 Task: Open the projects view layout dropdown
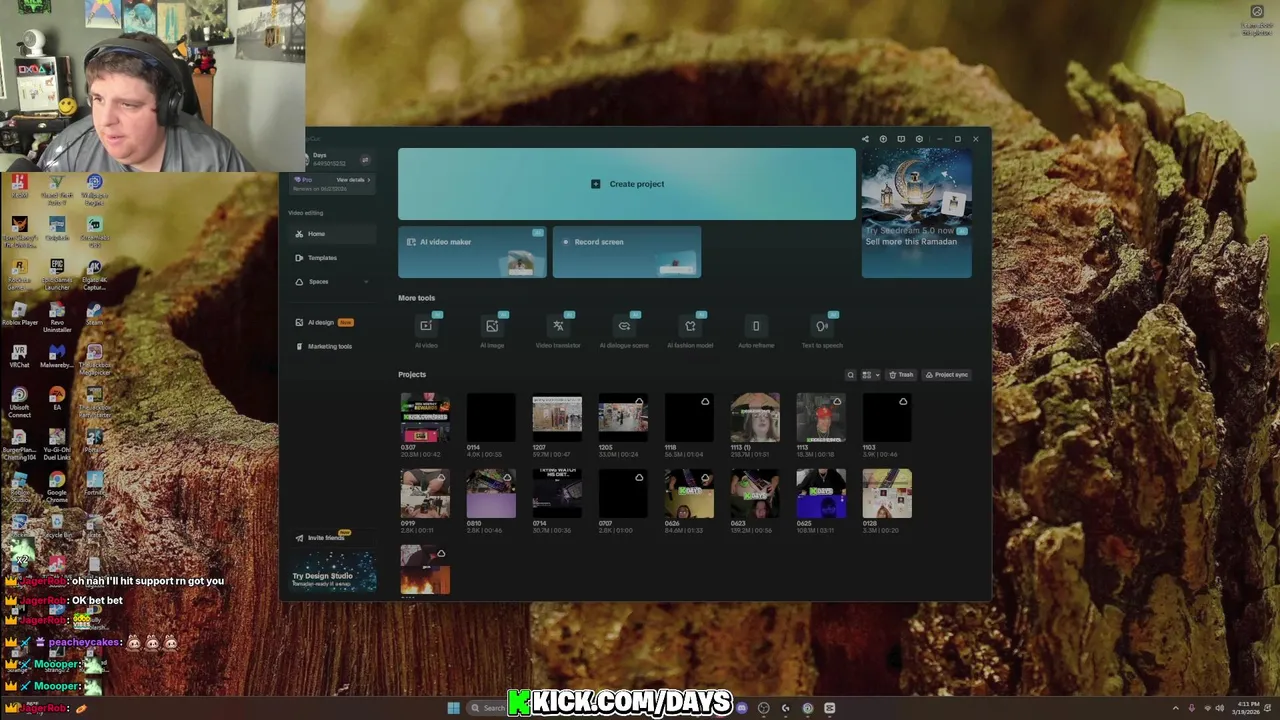click(x=870, y=375)
